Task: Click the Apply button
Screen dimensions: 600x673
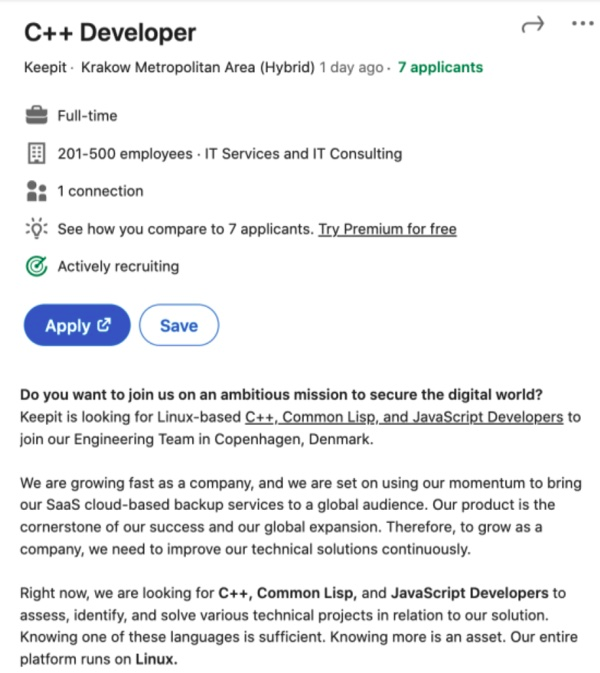Action: click(x=77, y=325)
